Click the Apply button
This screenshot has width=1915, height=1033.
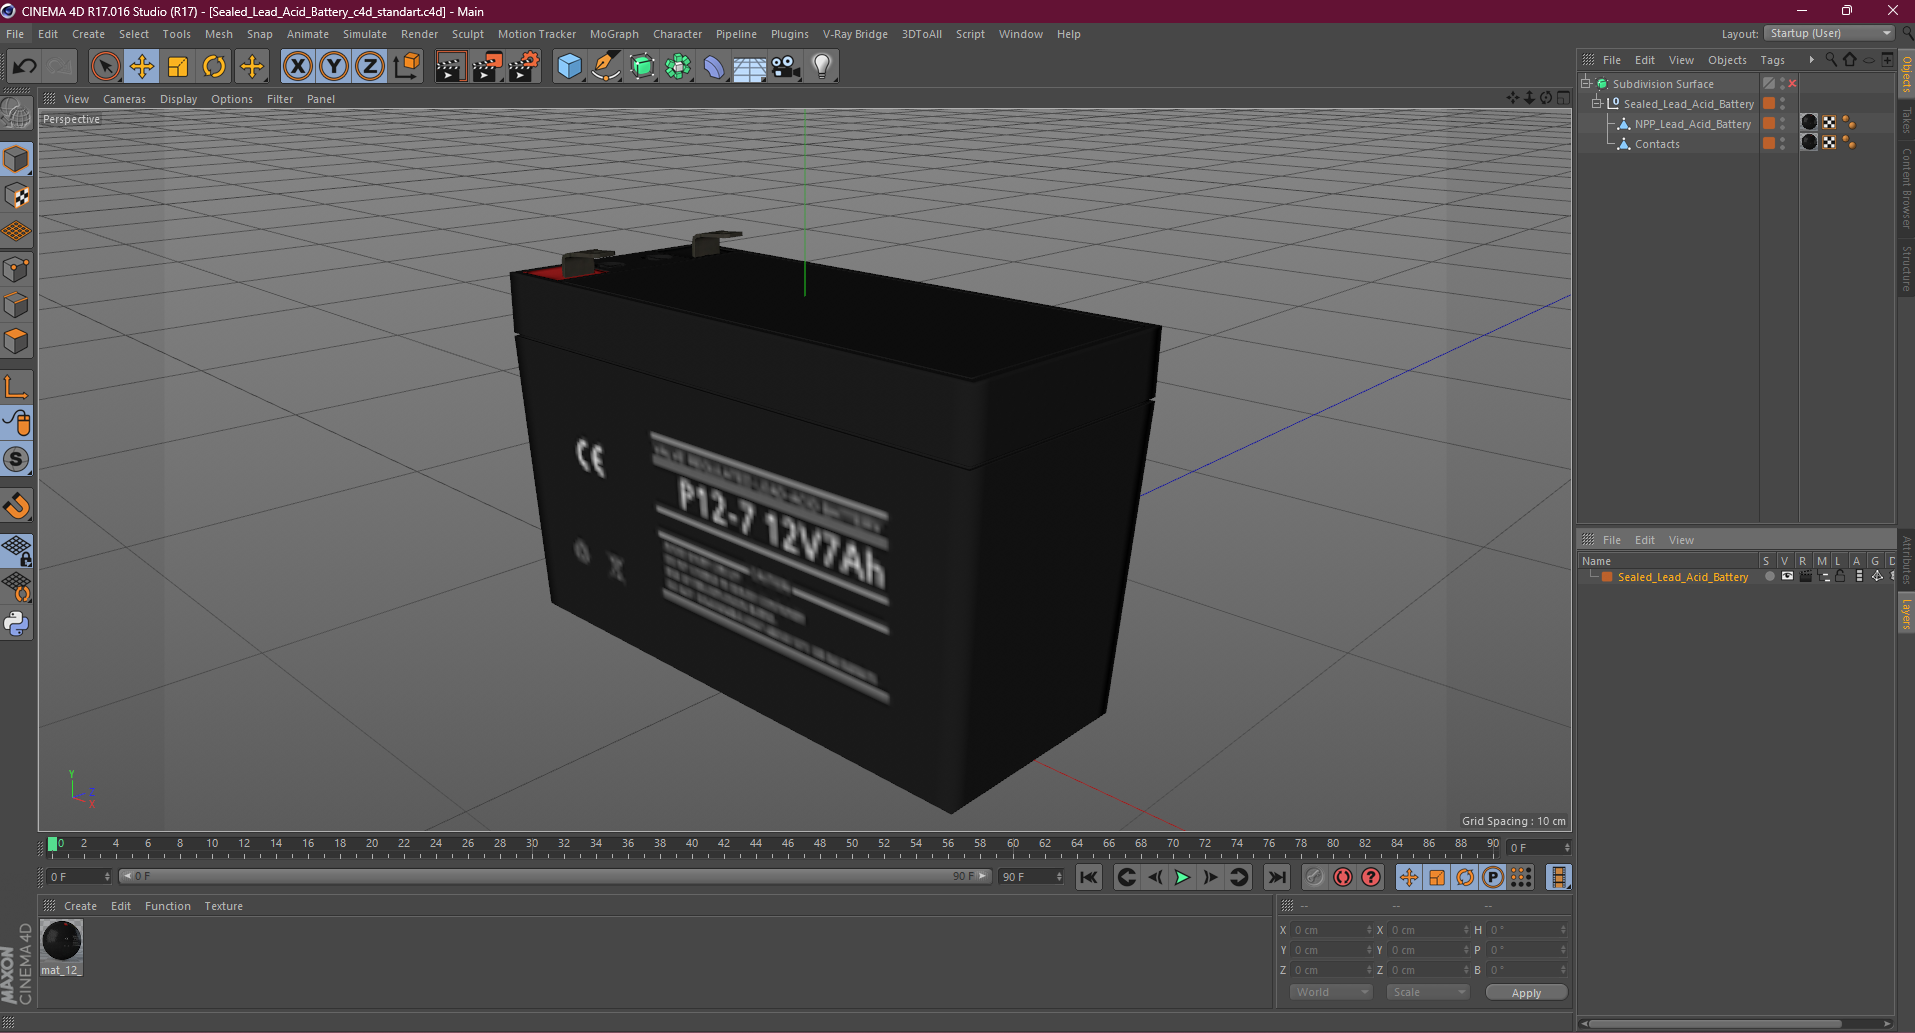click(1526, 993)
